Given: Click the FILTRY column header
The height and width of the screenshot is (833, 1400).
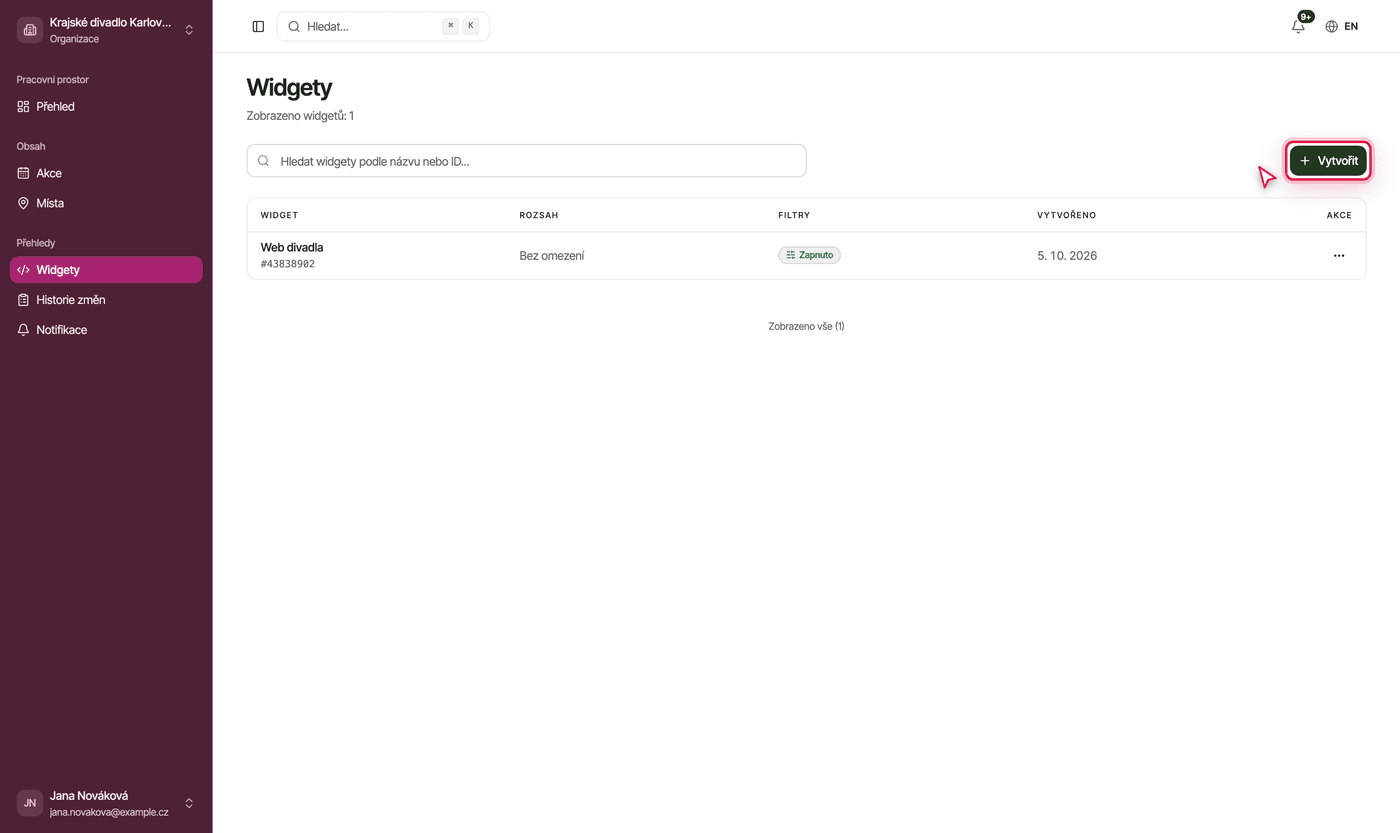Looking at the screenshot, I should [x=794, y=215].
